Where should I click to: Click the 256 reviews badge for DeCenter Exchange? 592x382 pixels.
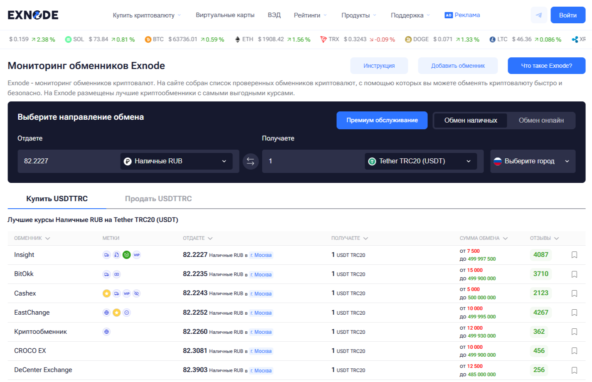[539, 370]
